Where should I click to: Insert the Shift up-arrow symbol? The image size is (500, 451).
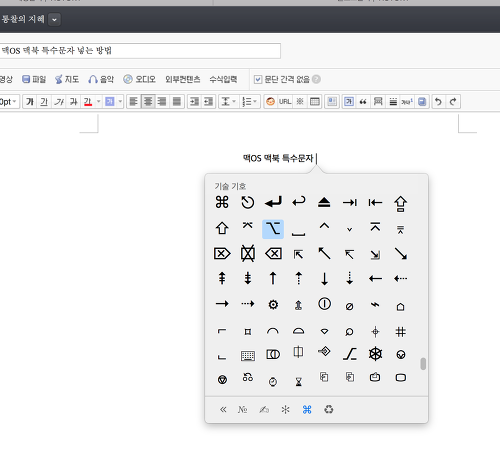[222, 228]
